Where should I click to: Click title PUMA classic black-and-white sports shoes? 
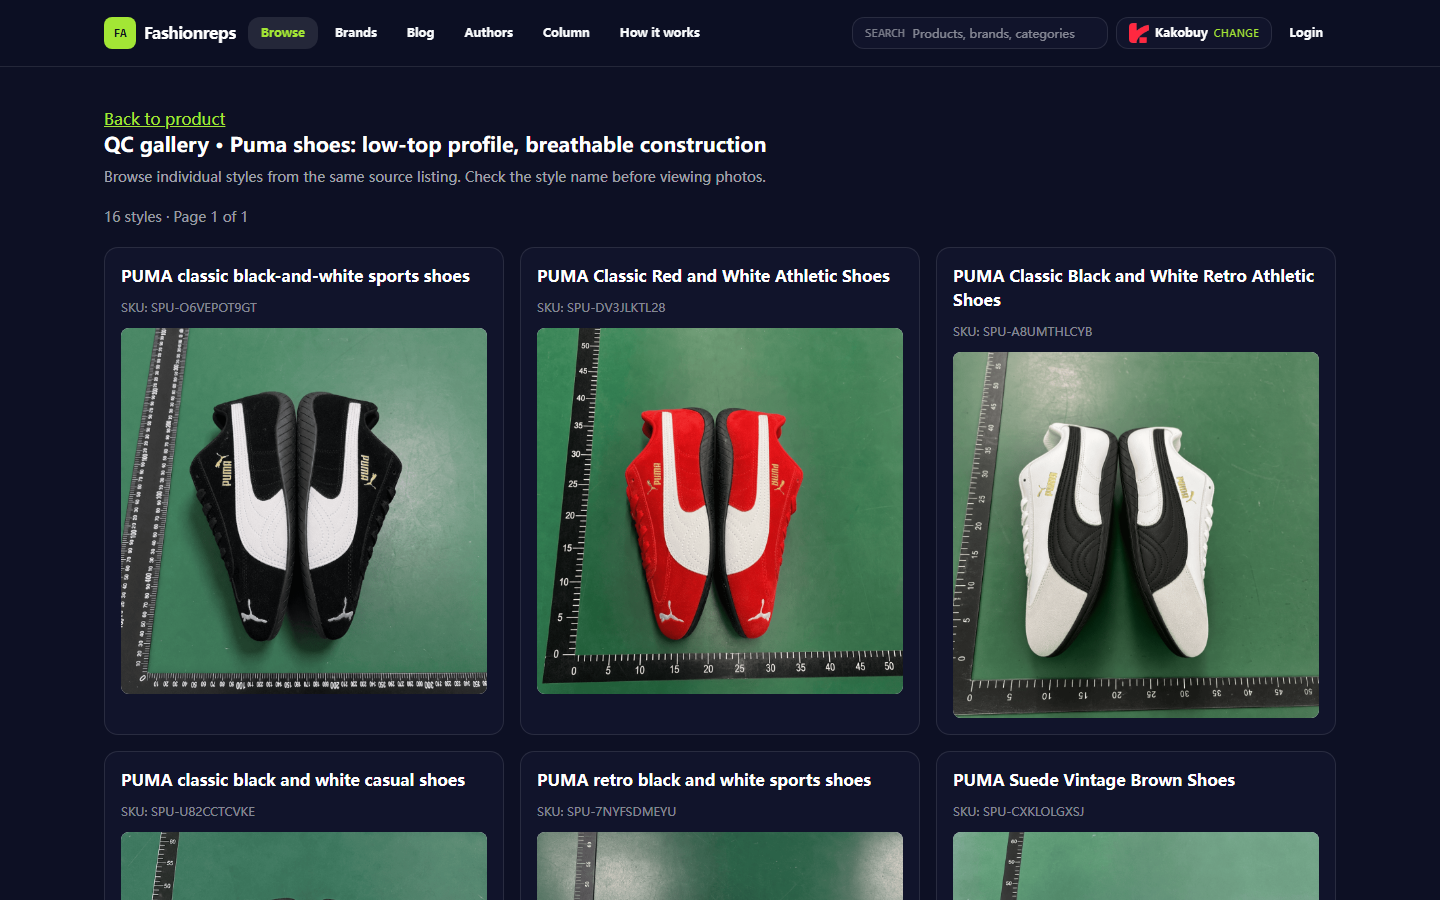coord(295,276)
